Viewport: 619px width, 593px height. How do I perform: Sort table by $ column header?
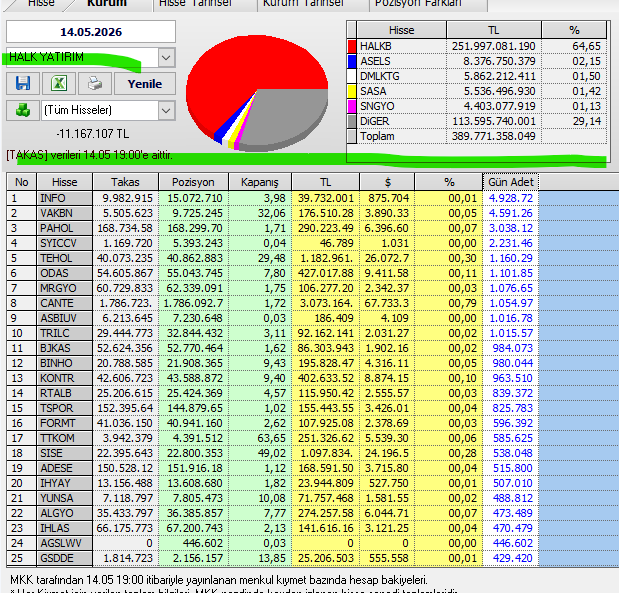tap(387, 182)
